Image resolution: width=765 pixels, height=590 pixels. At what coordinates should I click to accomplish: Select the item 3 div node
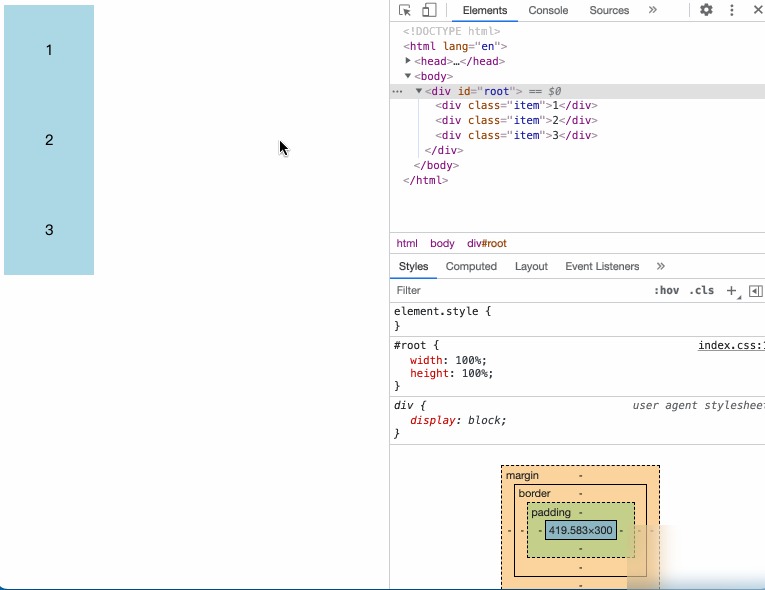516,135
